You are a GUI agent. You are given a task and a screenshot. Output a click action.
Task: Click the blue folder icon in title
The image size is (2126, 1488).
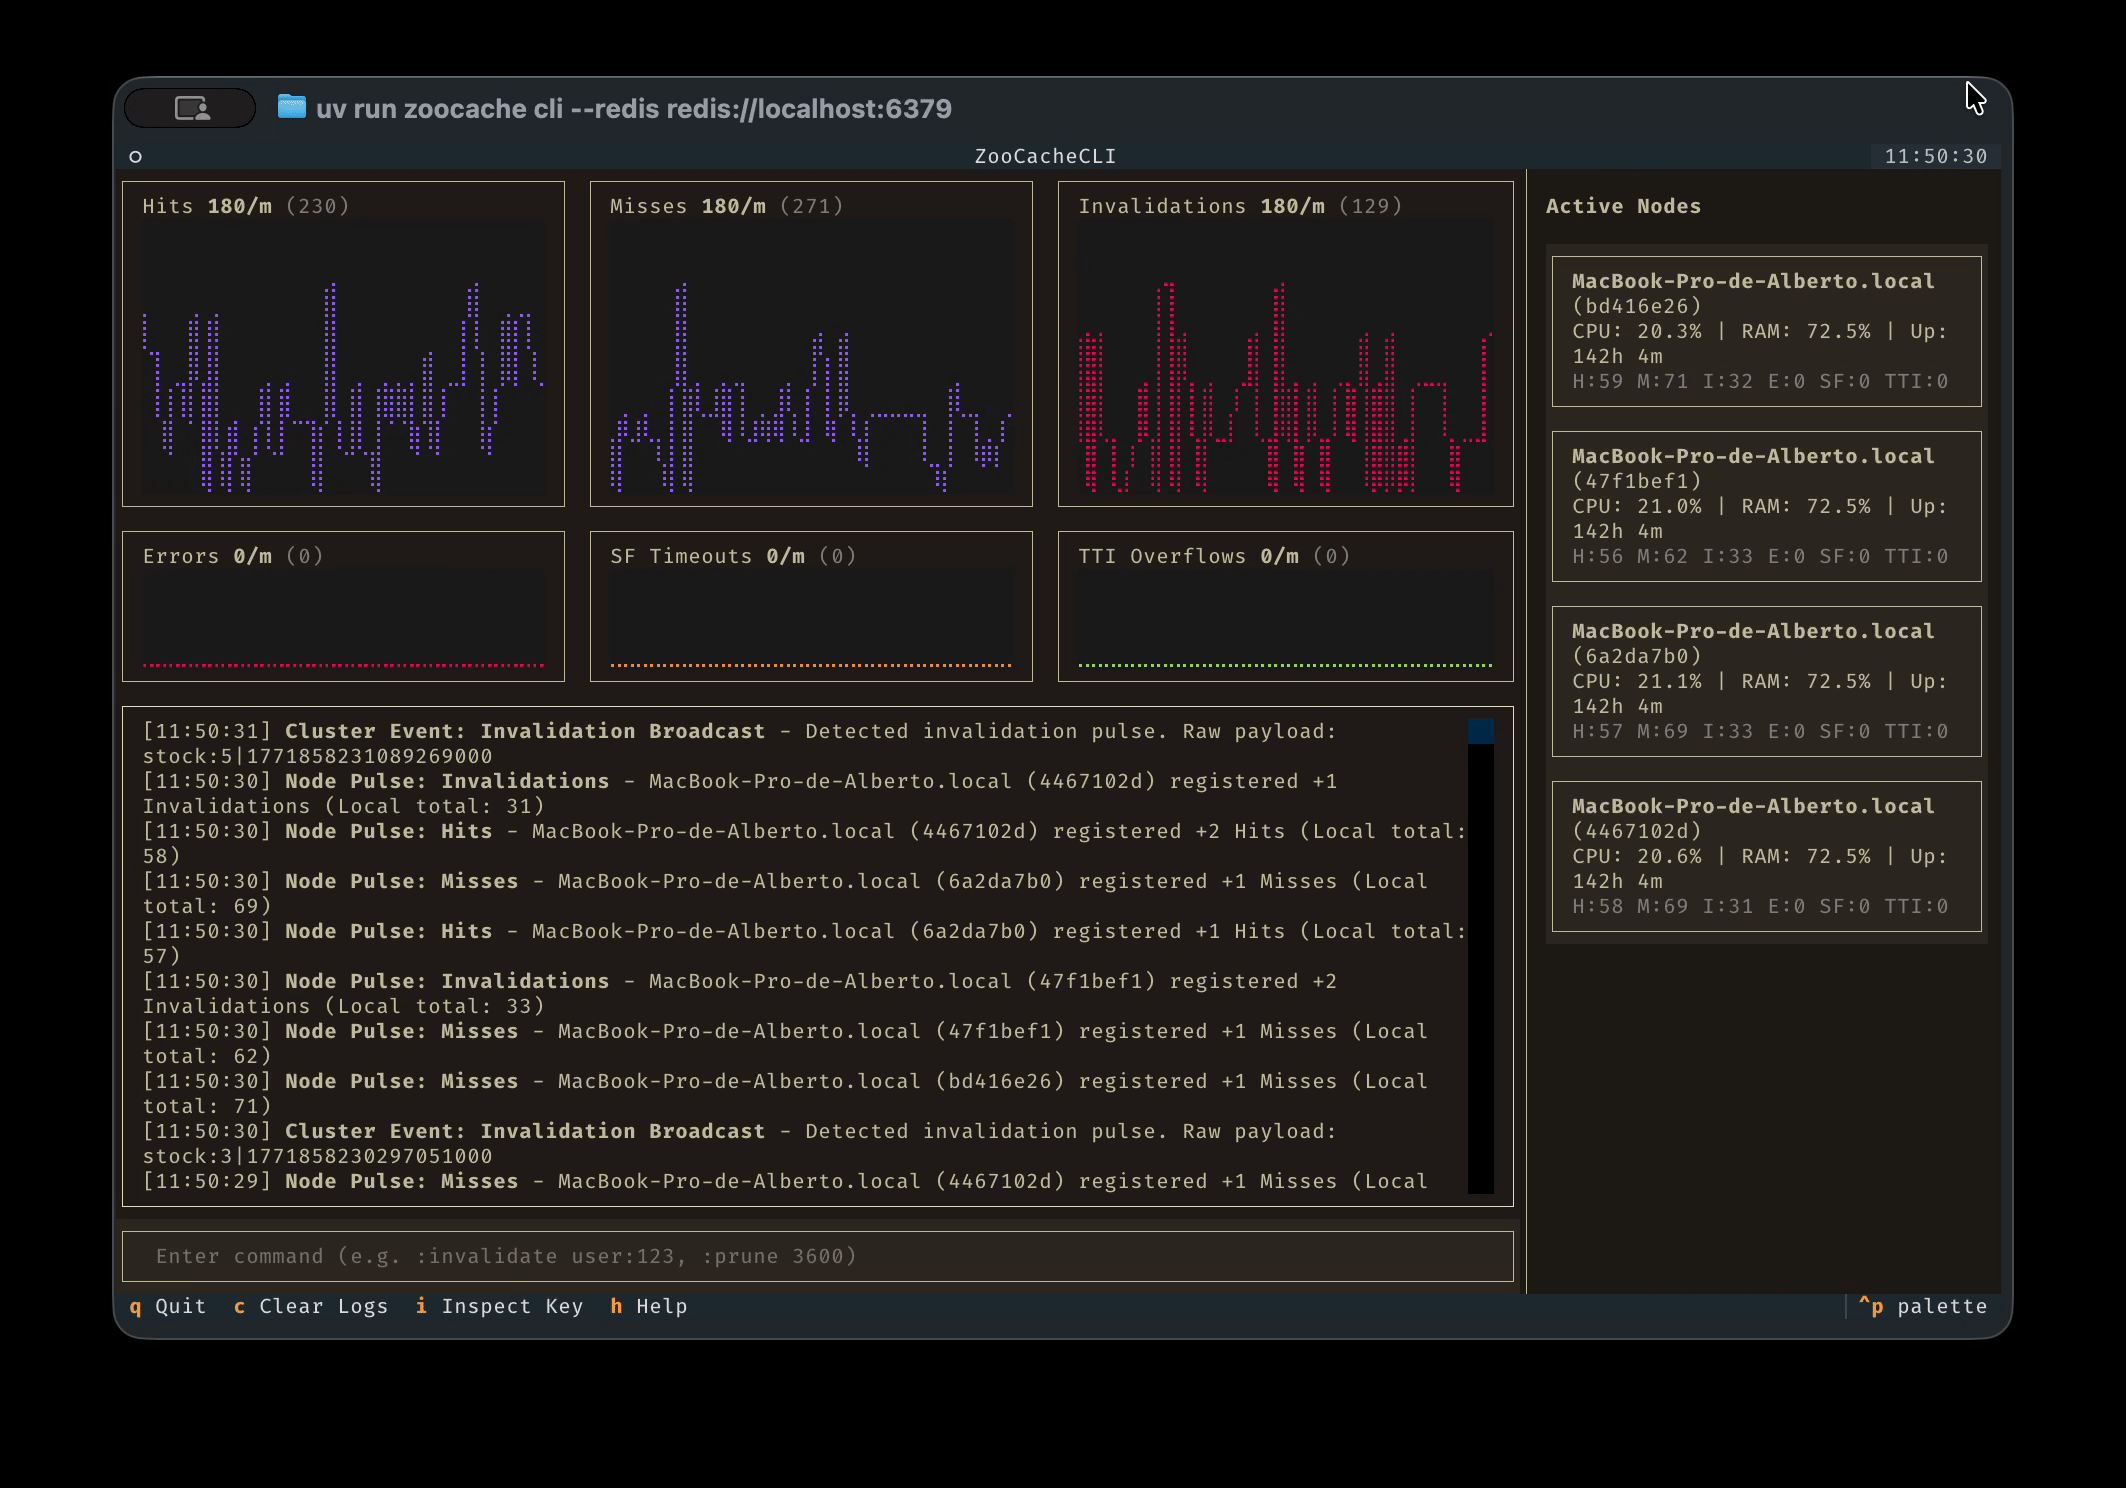click(x=292, y=107)
